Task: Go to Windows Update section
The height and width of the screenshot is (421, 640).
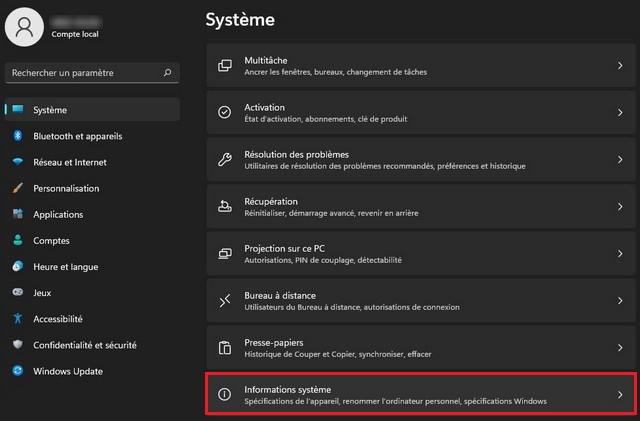Action: [92, 371]
